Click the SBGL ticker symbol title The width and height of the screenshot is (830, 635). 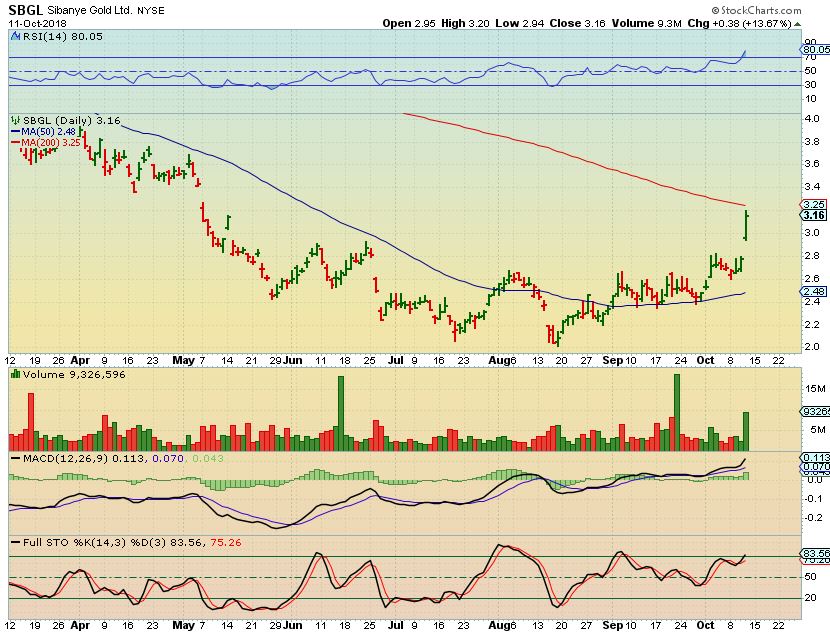26,10
